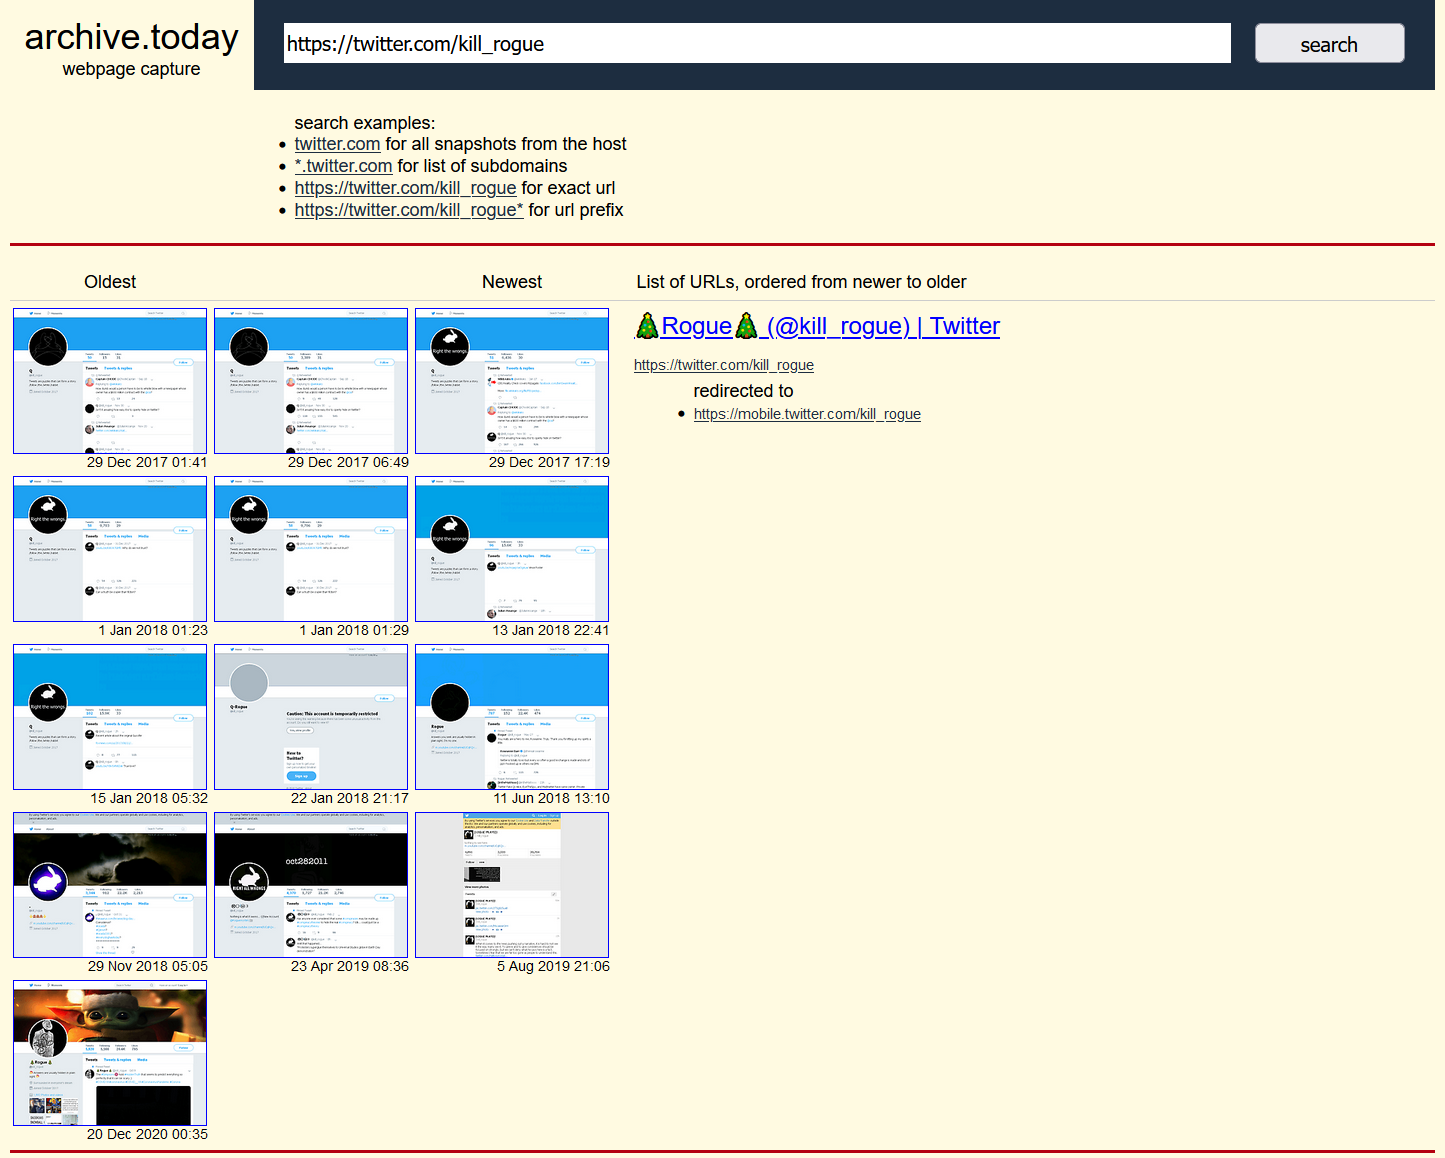
Task: Click the 'redirected to' text
Action: click(743, 391)
